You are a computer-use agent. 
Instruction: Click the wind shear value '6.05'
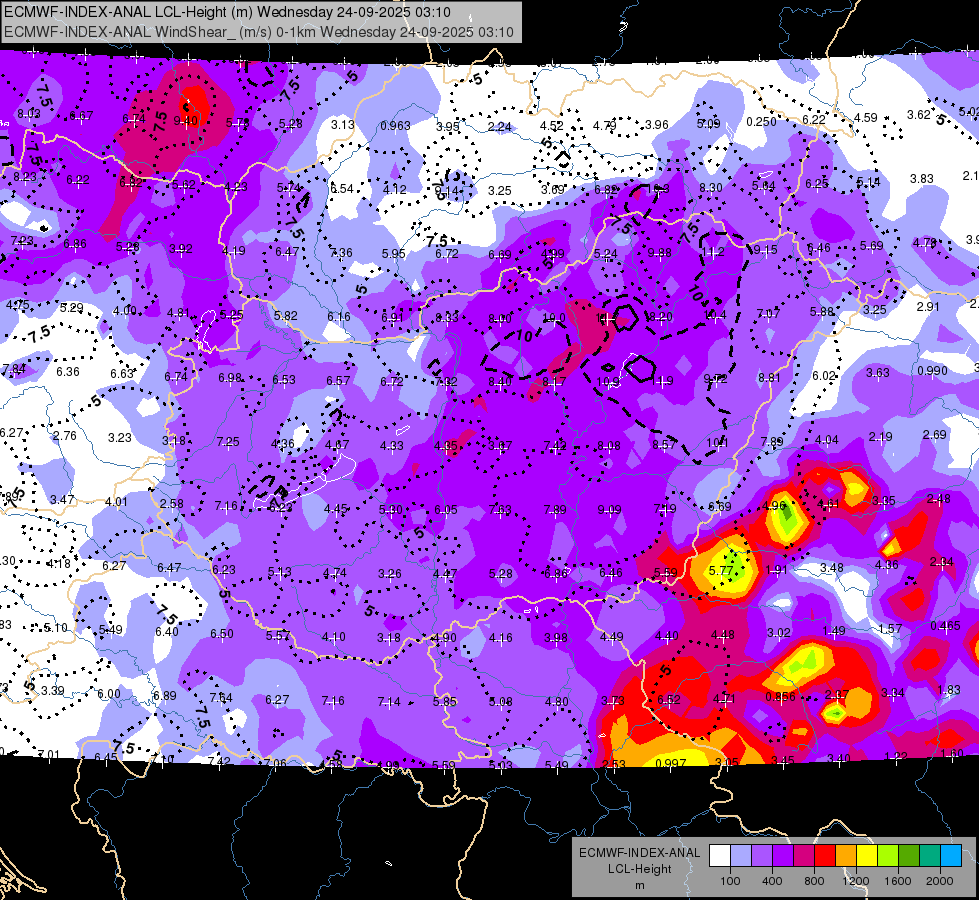(446, 510)
